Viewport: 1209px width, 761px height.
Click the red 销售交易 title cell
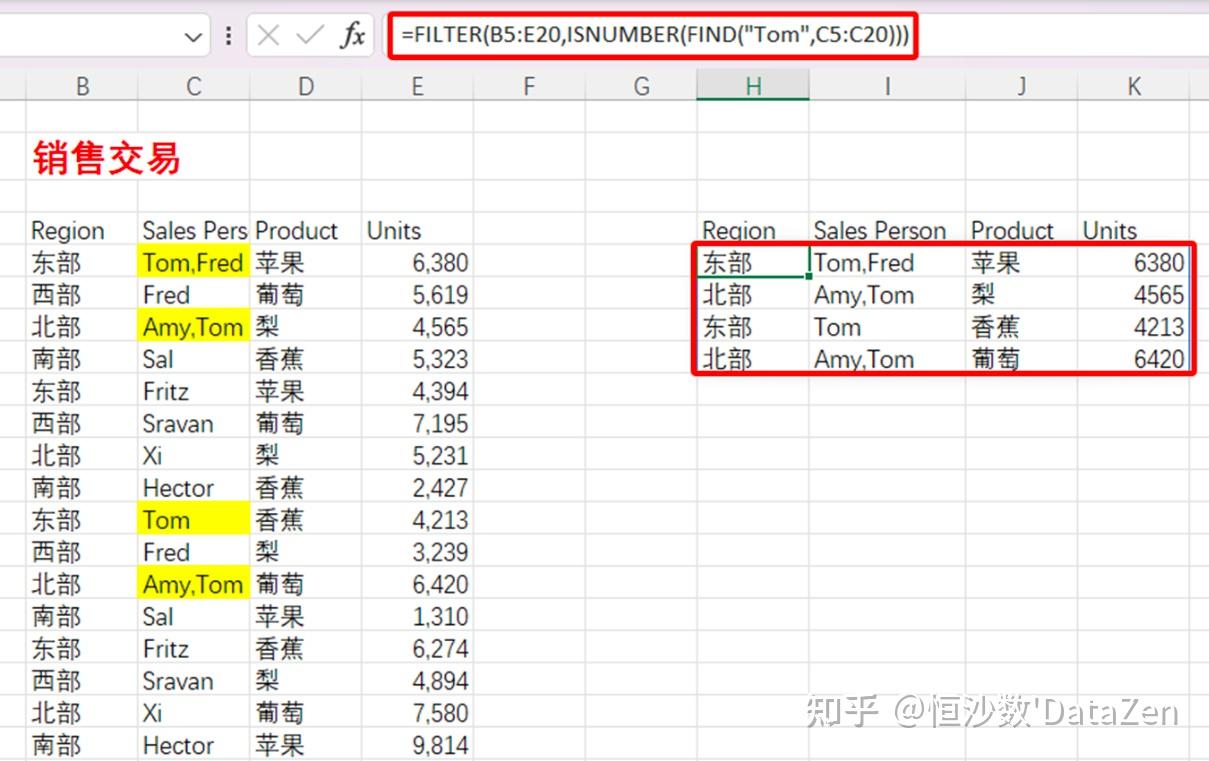point(106,158)
